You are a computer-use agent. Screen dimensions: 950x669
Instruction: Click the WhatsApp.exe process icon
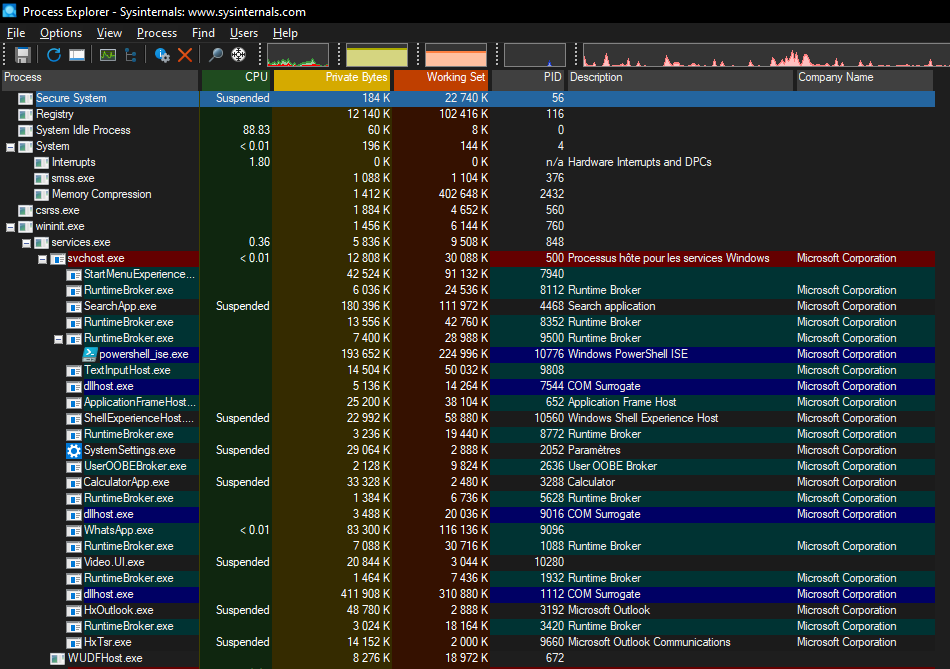pyautogui.click(x=74, y=530)
